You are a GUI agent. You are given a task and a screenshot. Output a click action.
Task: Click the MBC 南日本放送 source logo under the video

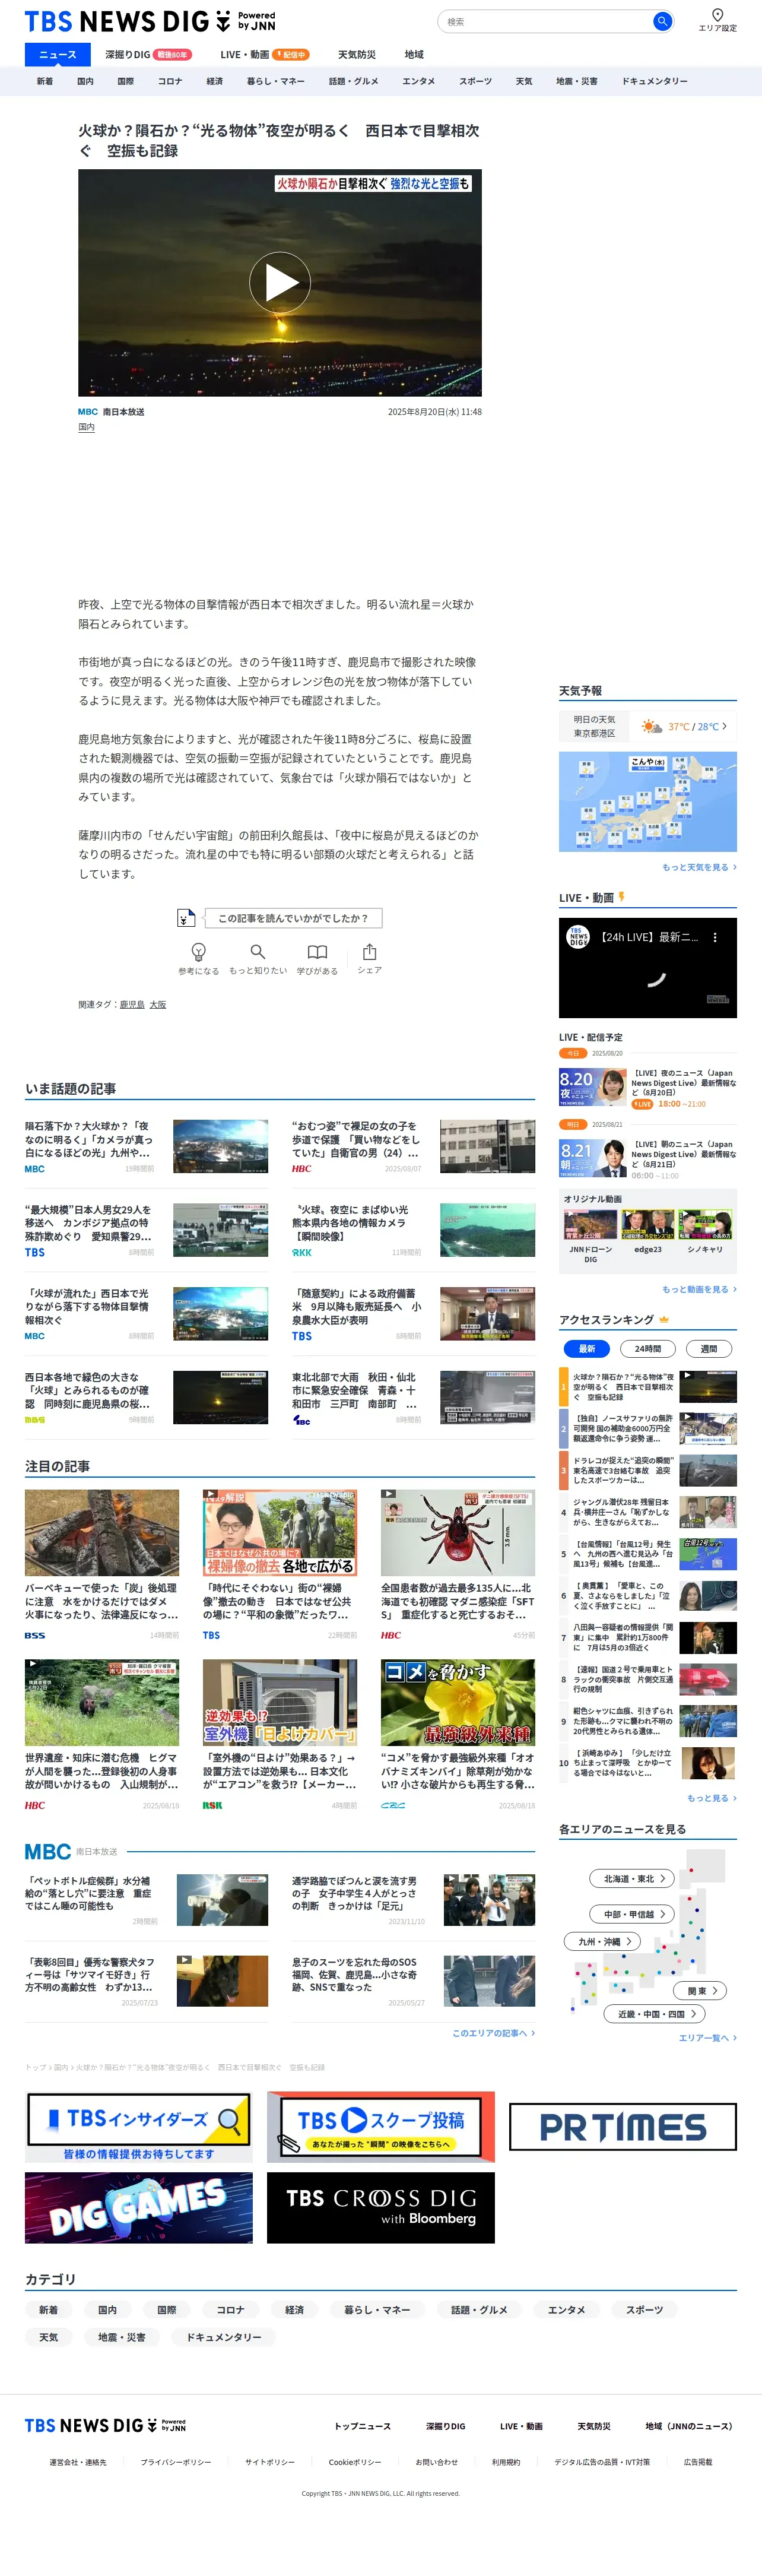click(111, 412)
